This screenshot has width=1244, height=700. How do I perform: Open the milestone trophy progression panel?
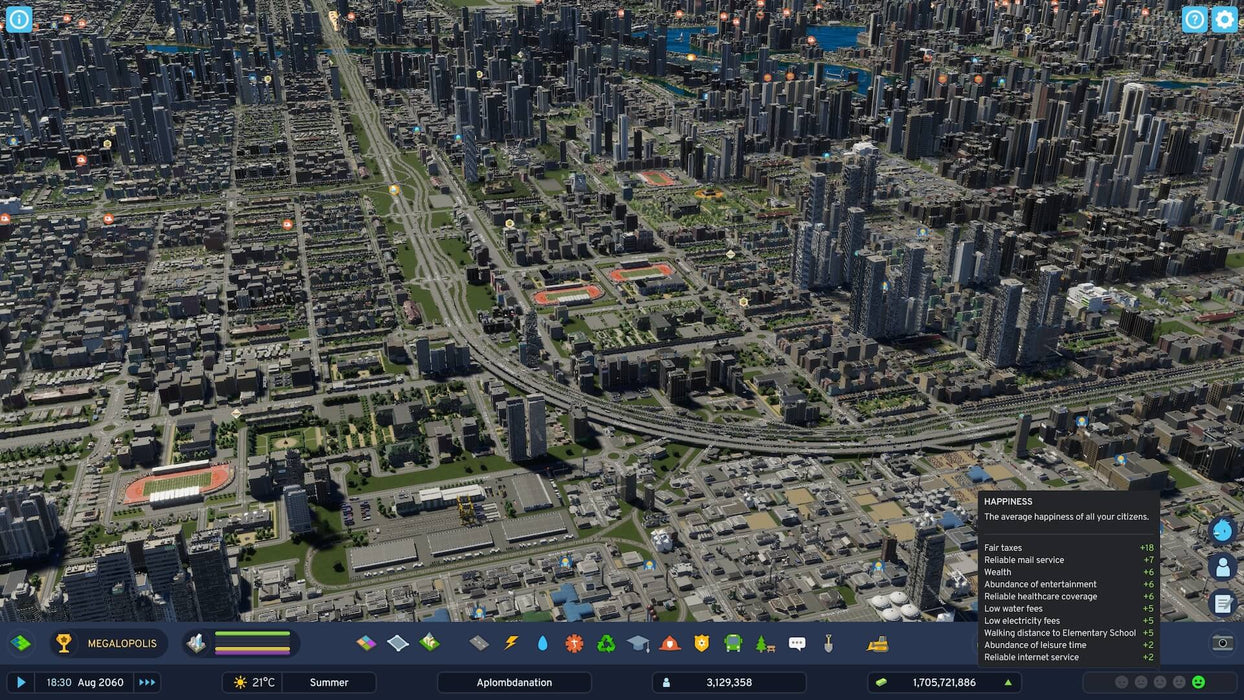click(x=64, y=643)
